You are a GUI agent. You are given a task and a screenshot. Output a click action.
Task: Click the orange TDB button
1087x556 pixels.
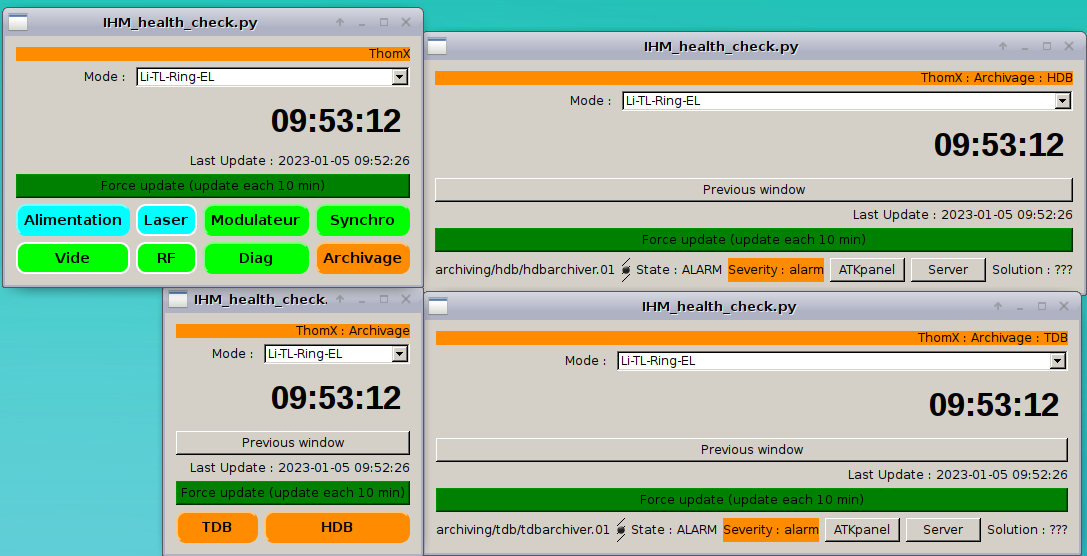coord(217,528)
